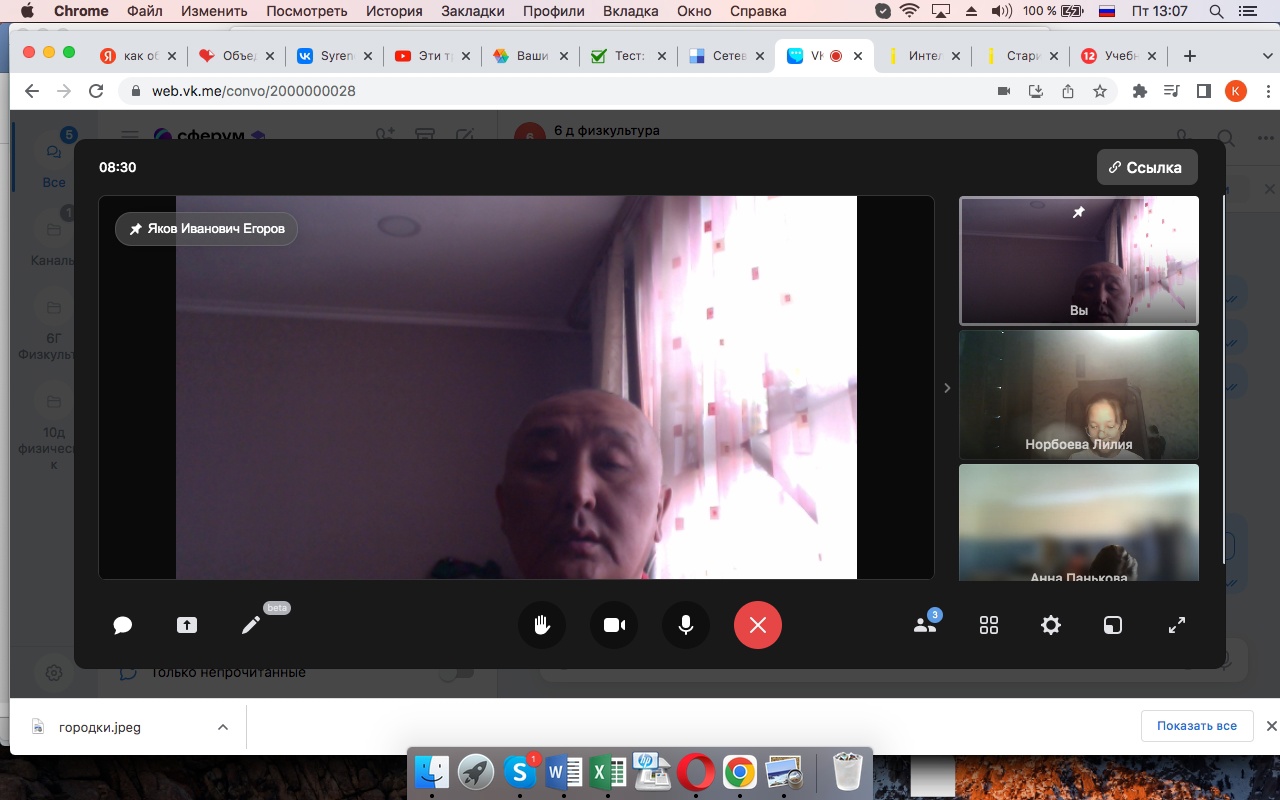Open the camera permission icon in address bar
The width and height of the screenshot is (1280, 800).
[x=1004, y=91]
